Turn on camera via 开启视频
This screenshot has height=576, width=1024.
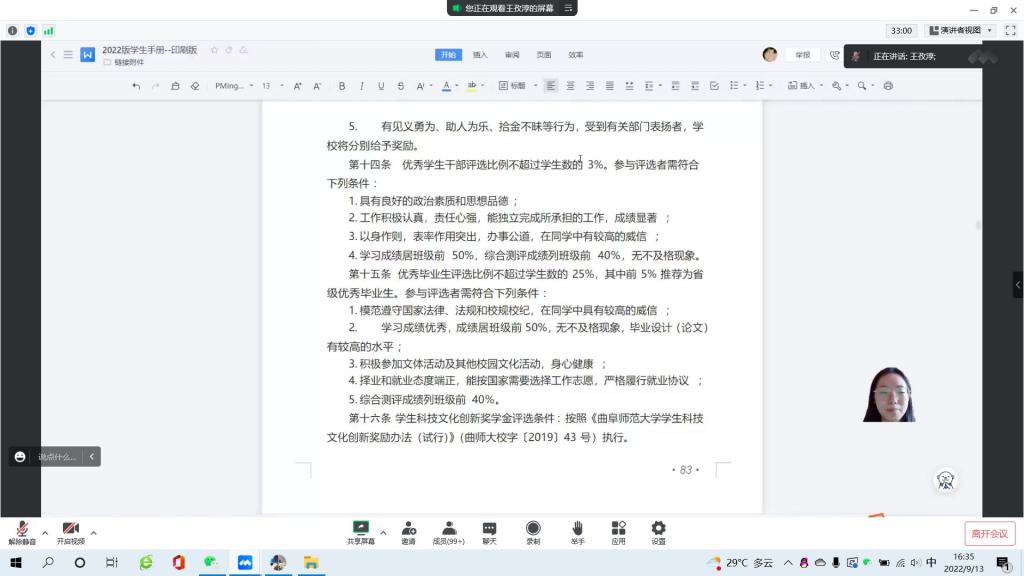[x=70, y=532]
